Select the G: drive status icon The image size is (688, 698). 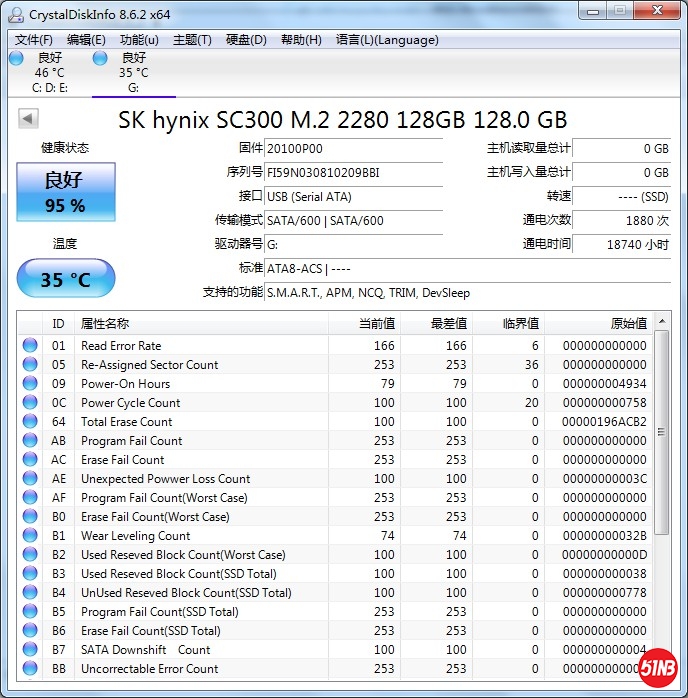(100, 59)
